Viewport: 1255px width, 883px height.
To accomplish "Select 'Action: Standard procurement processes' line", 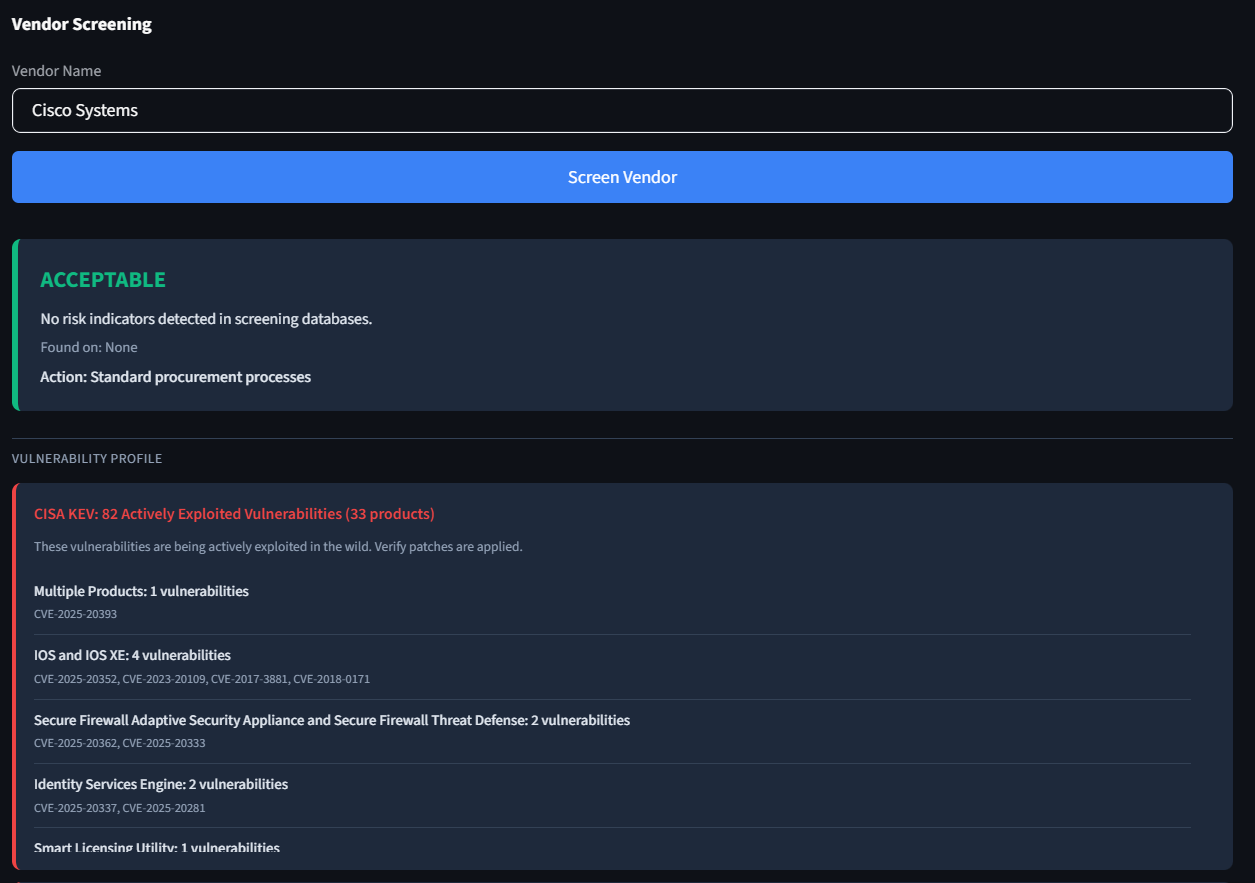I will 176,377.
